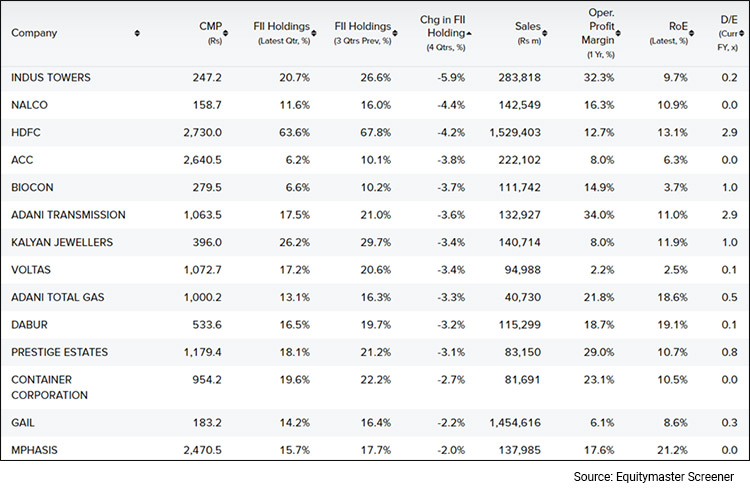This screenshot has height=491, width=750.
Task: Click the Sales column header label
Action: [x=527, y=27]
